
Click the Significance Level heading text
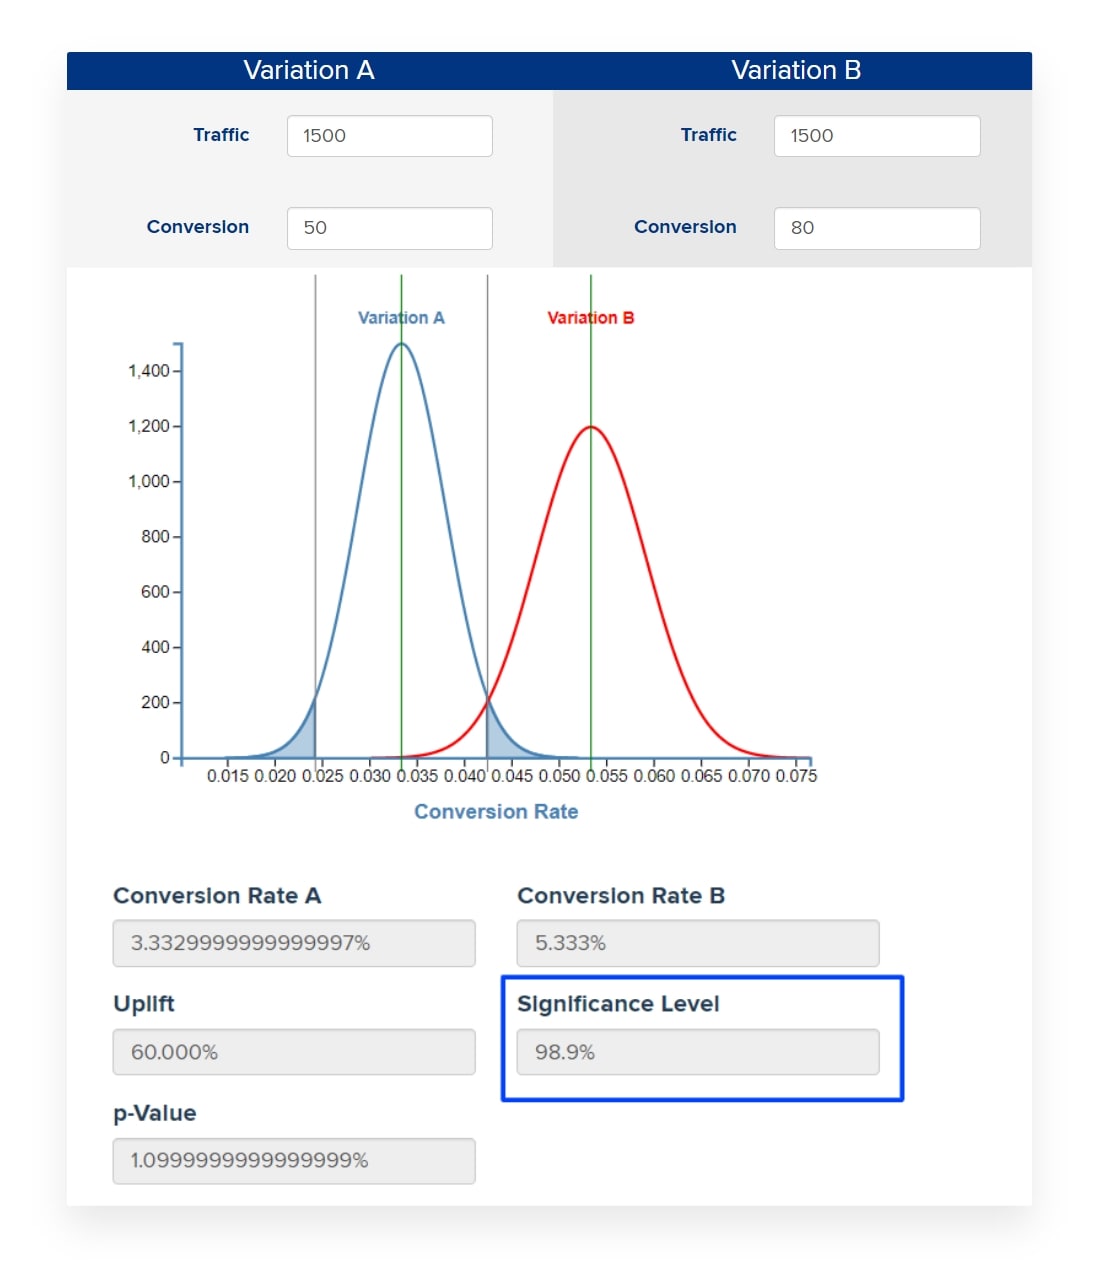click(x=618, y=1004)
